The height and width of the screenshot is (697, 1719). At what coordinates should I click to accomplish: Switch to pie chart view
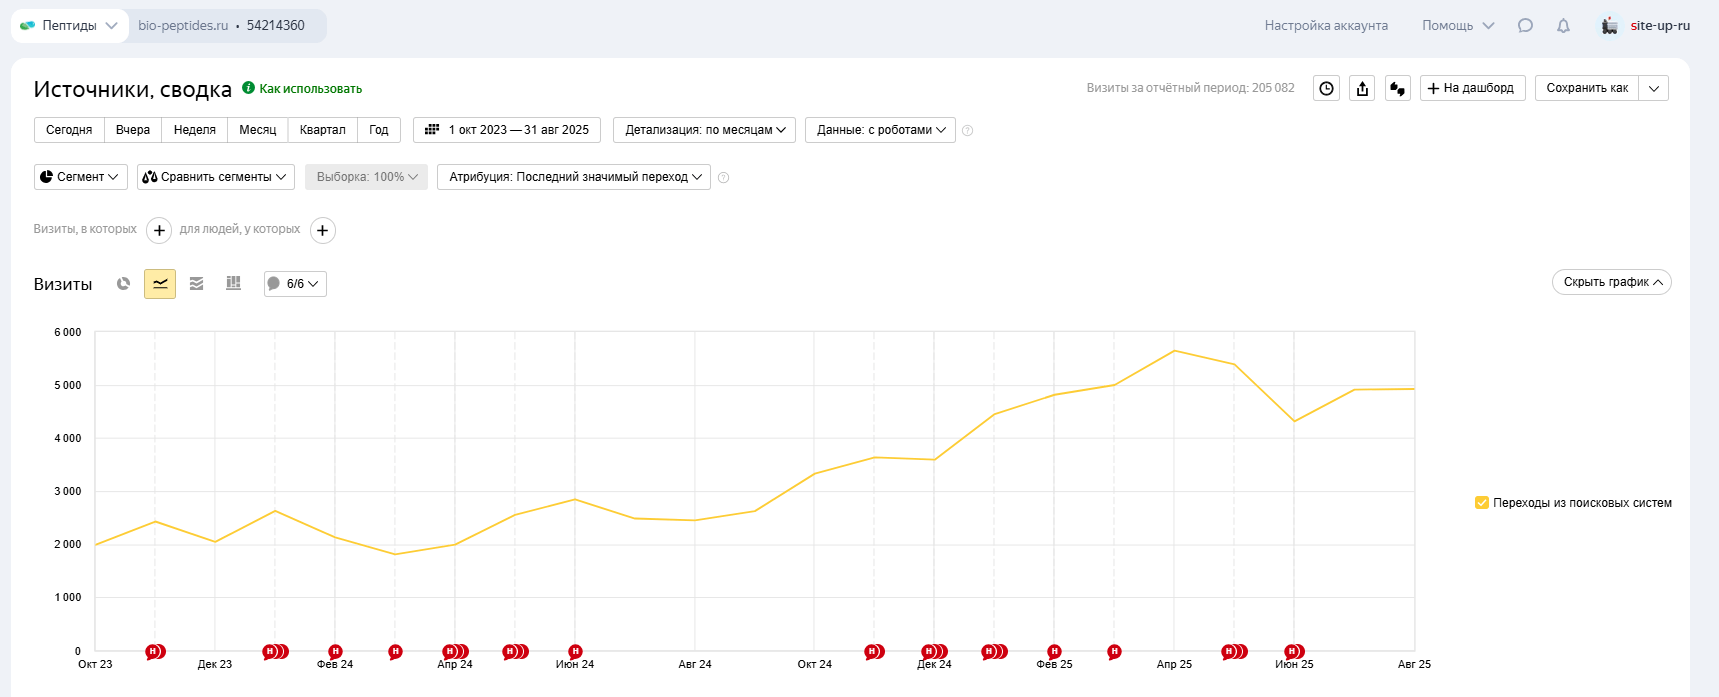(123, 284)
